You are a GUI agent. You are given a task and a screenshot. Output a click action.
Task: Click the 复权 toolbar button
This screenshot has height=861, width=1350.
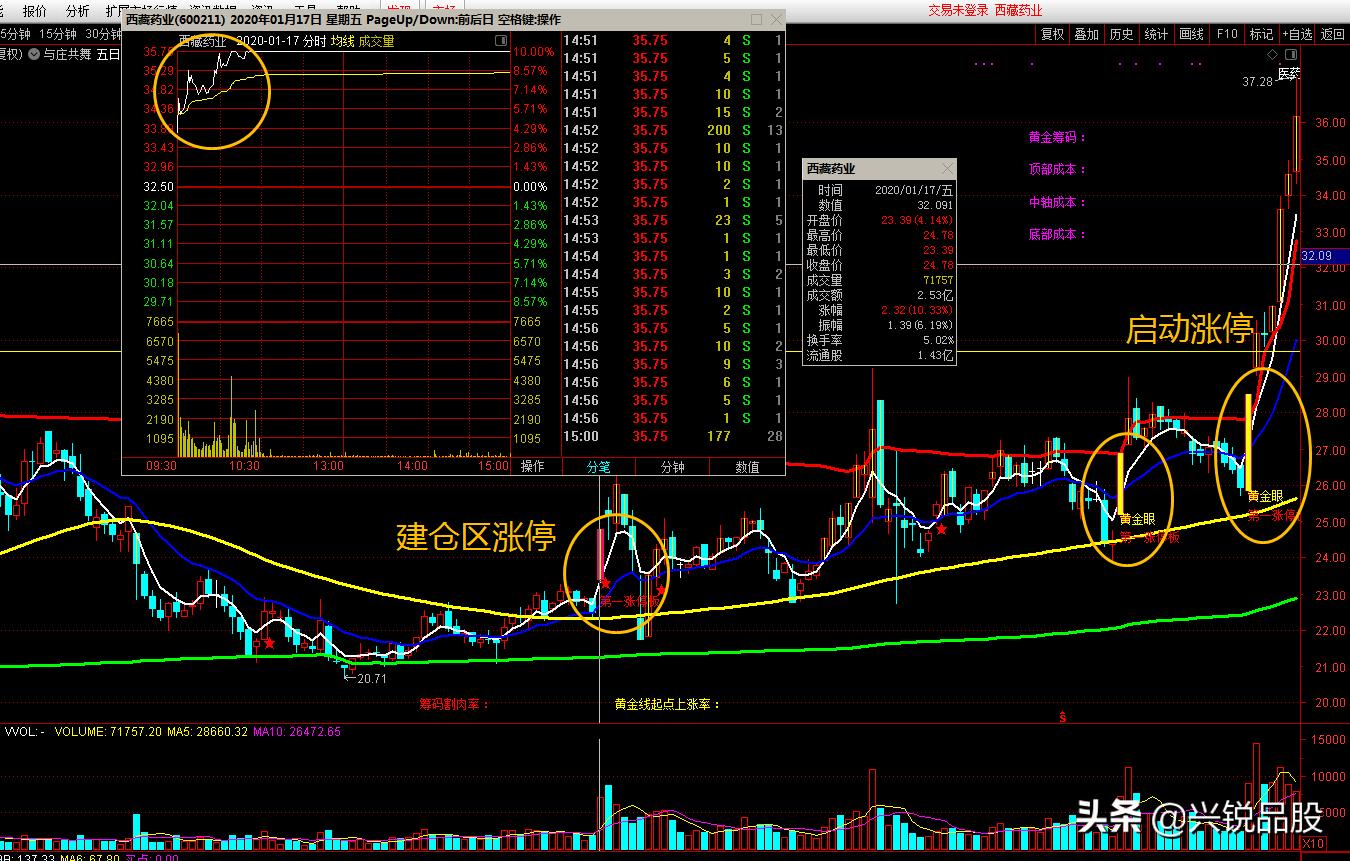tap(1052, 34)
